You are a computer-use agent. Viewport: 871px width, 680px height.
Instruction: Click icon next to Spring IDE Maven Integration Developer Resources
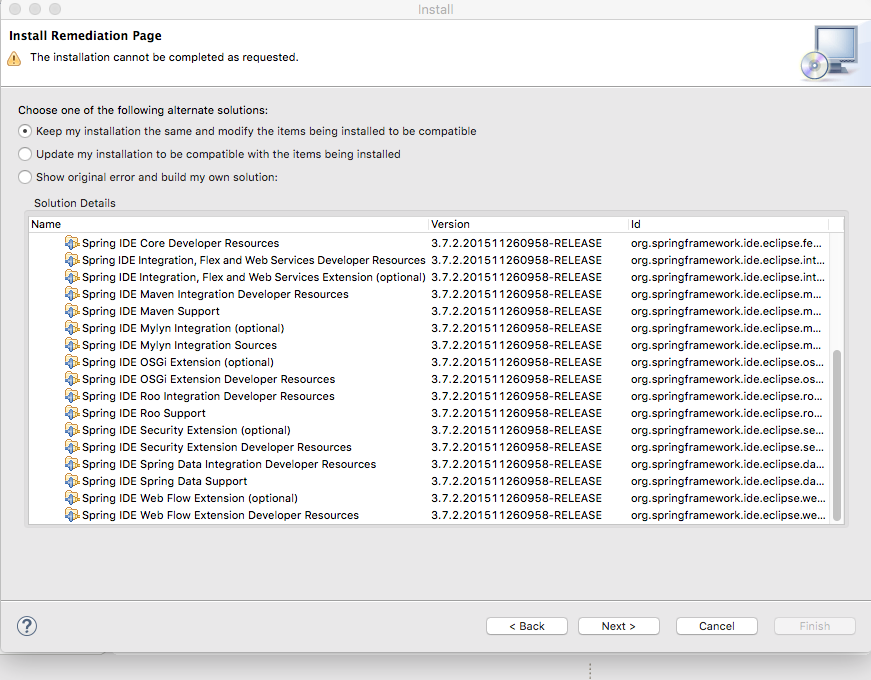click(x=72, y=294)
